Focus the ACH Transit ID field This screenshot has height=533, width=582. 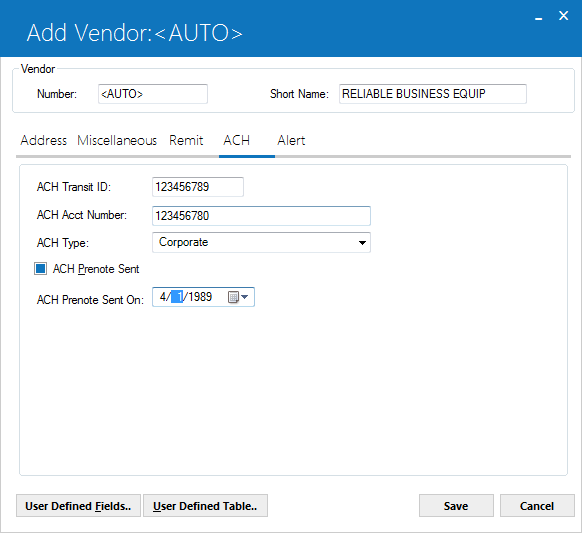pyautogui.click(x=198, y=187)
